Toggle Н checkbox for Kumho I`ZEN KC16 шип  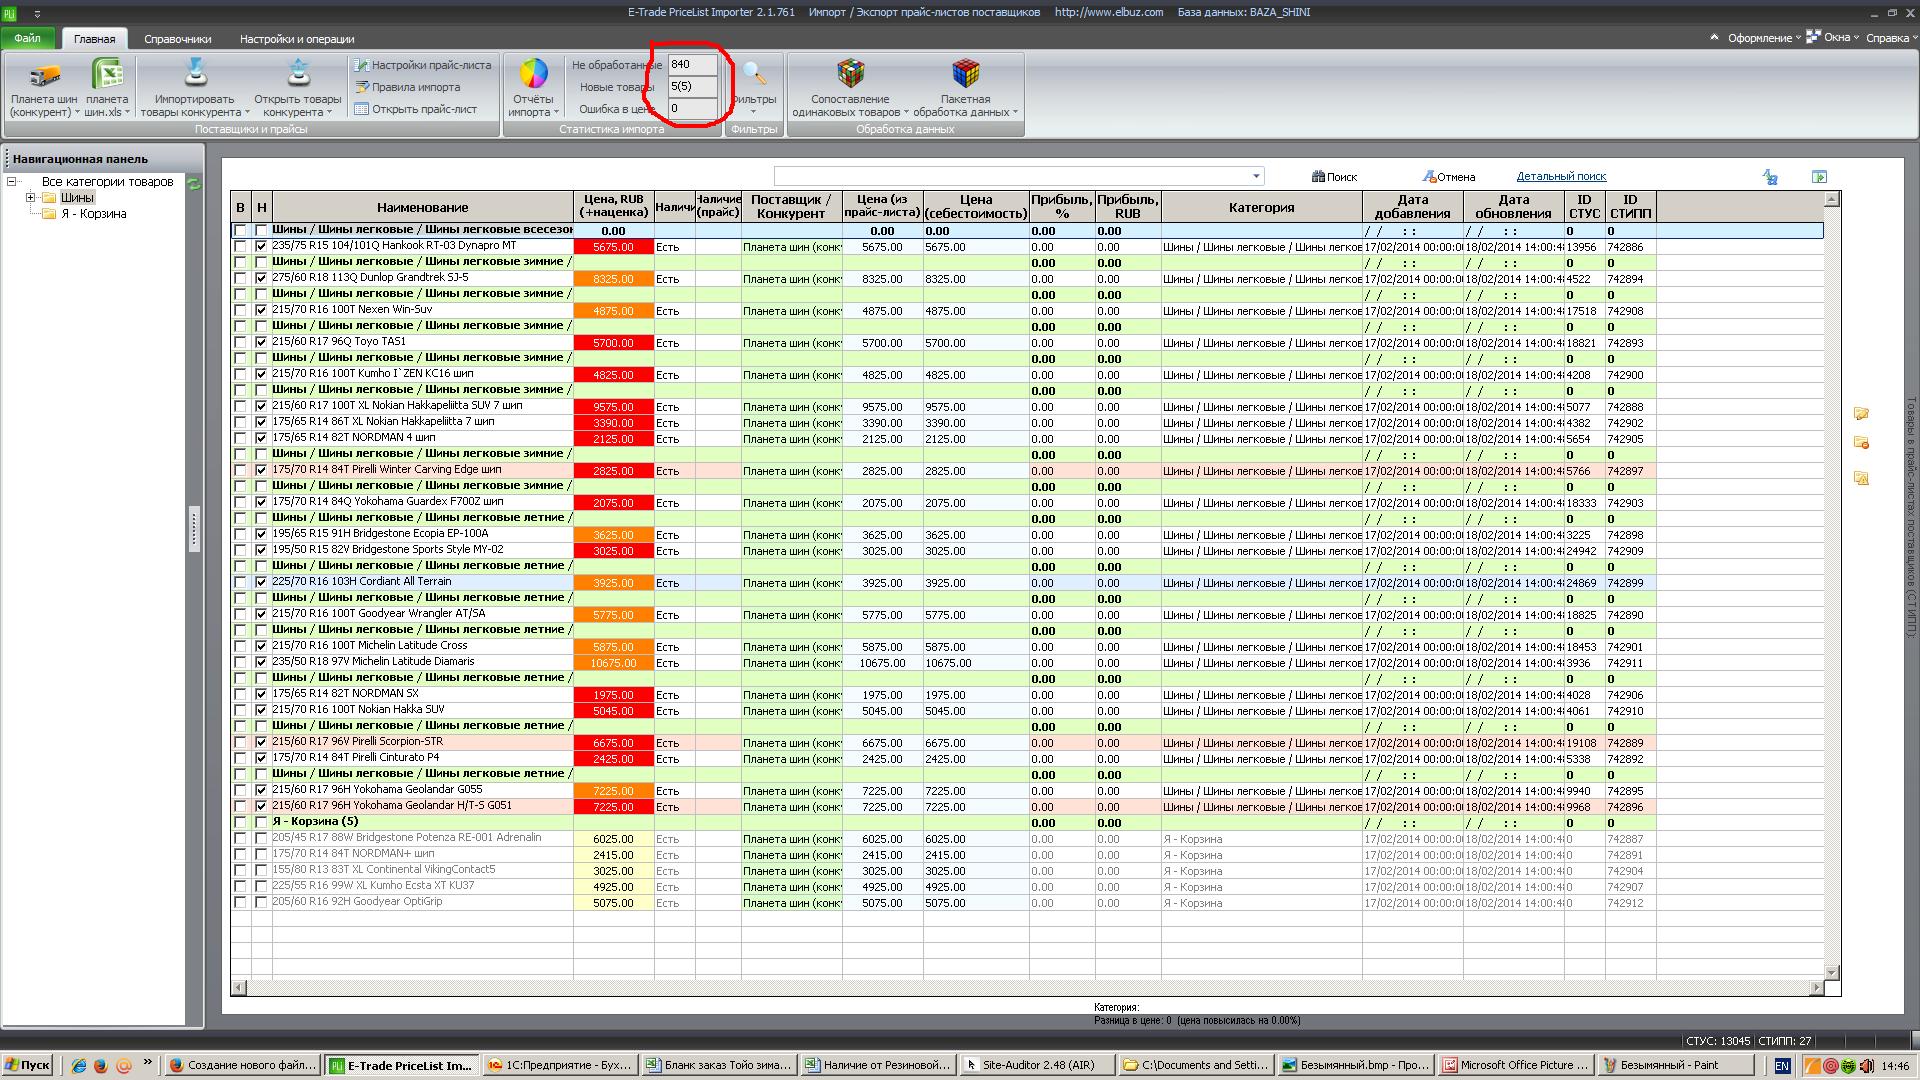[261, 374]
